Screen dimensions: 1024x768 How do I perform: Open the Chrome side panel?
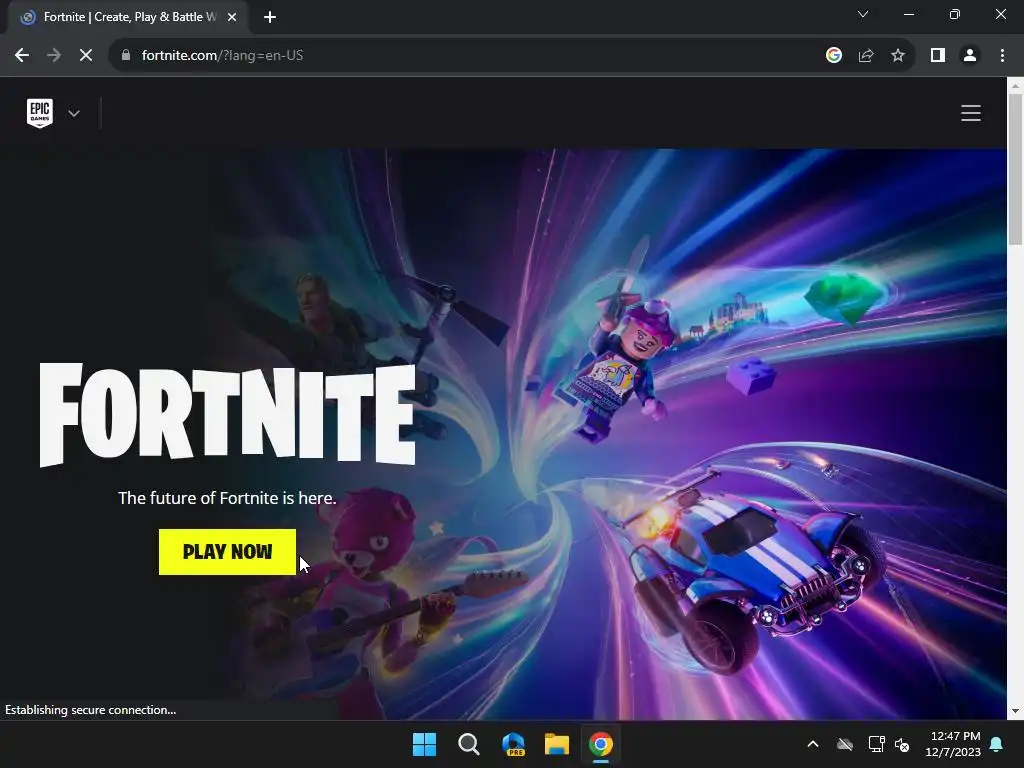click(x=938, y=56)
